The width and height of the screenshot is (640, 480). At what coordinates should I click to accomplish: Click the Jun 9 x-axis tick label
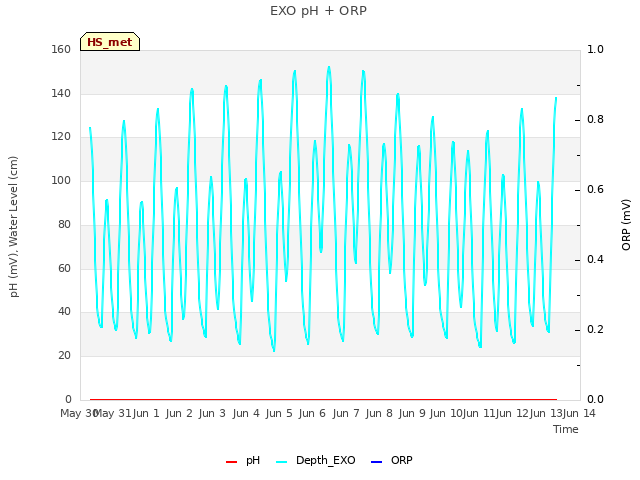pyautogui.click(x=412, y=413)
